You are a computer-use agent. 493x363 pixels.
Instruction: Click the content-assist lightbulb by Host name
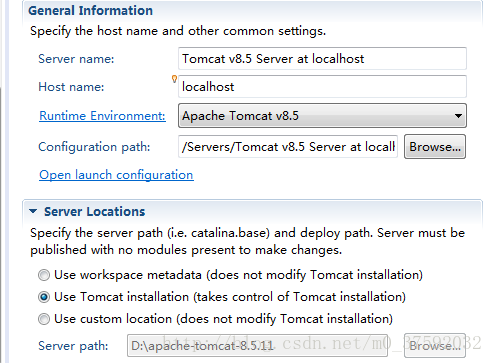click(174, 79)
